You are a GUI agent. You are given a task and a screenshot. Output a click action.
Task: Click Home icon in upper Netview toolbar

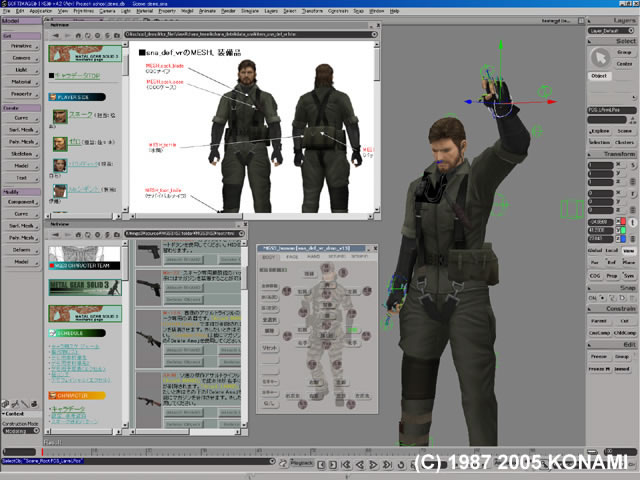[78, 36]
